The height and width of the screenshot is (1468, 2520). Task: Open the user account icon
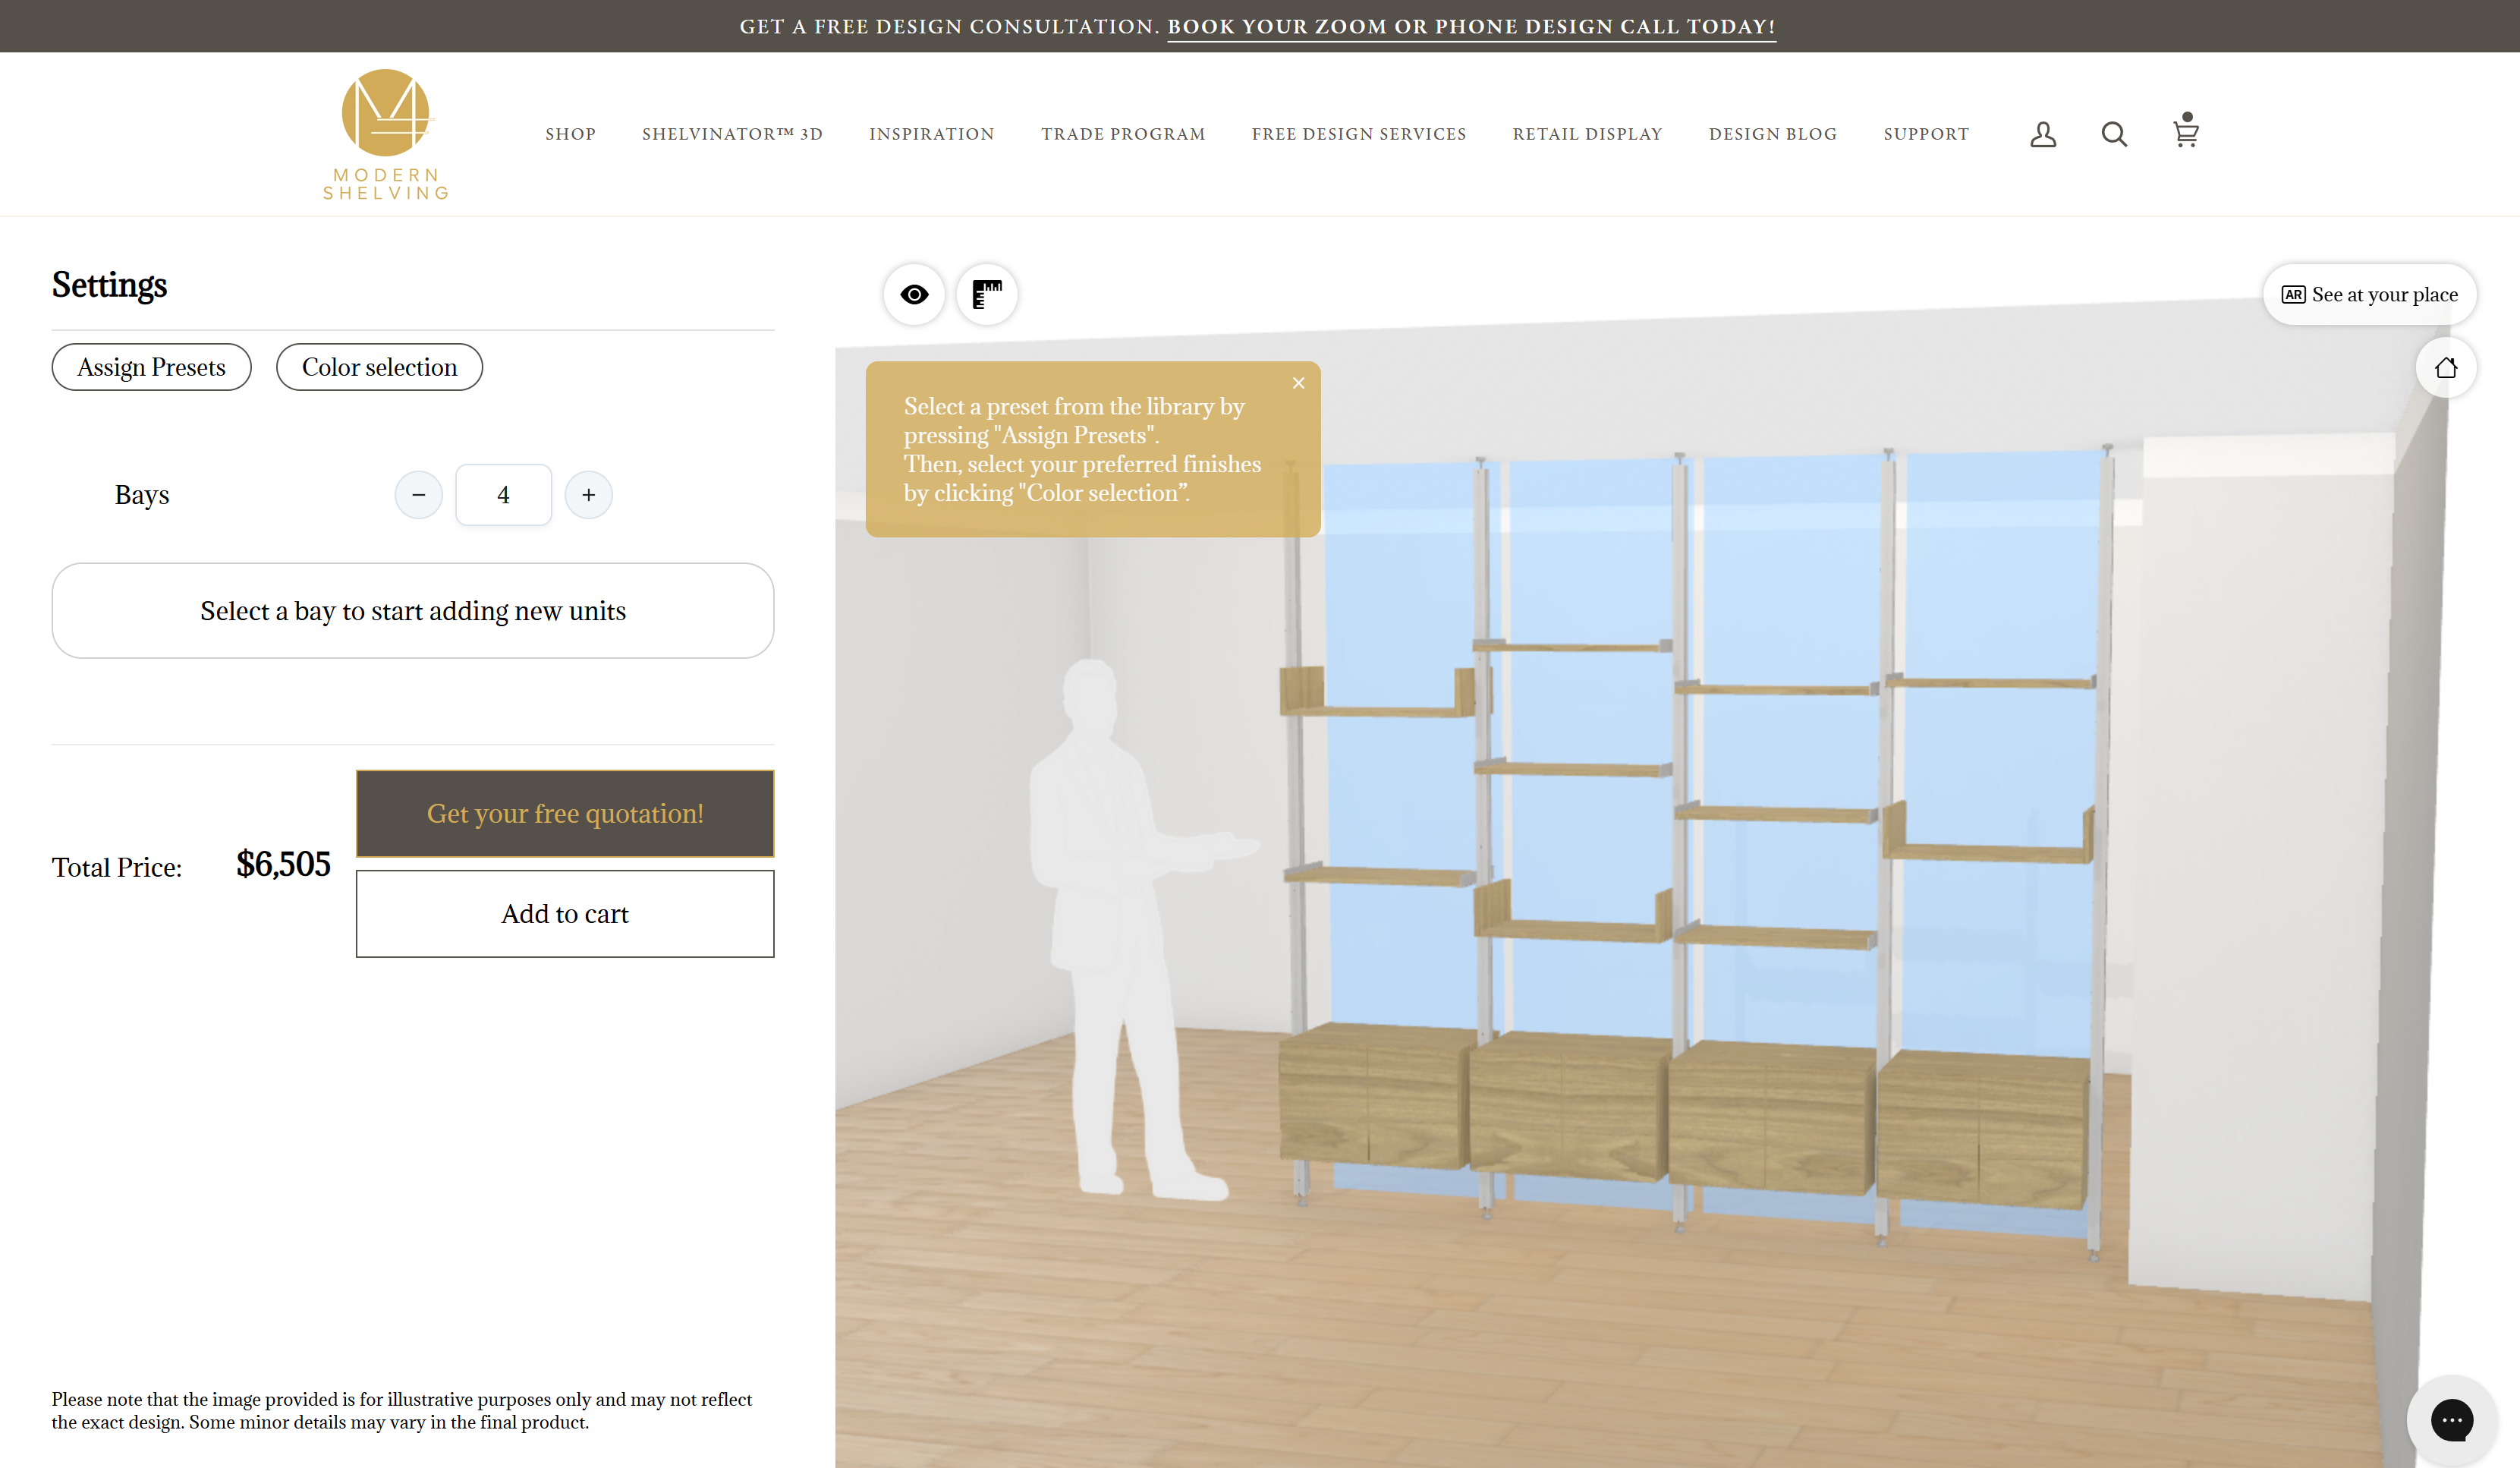tap(2042, 134)
